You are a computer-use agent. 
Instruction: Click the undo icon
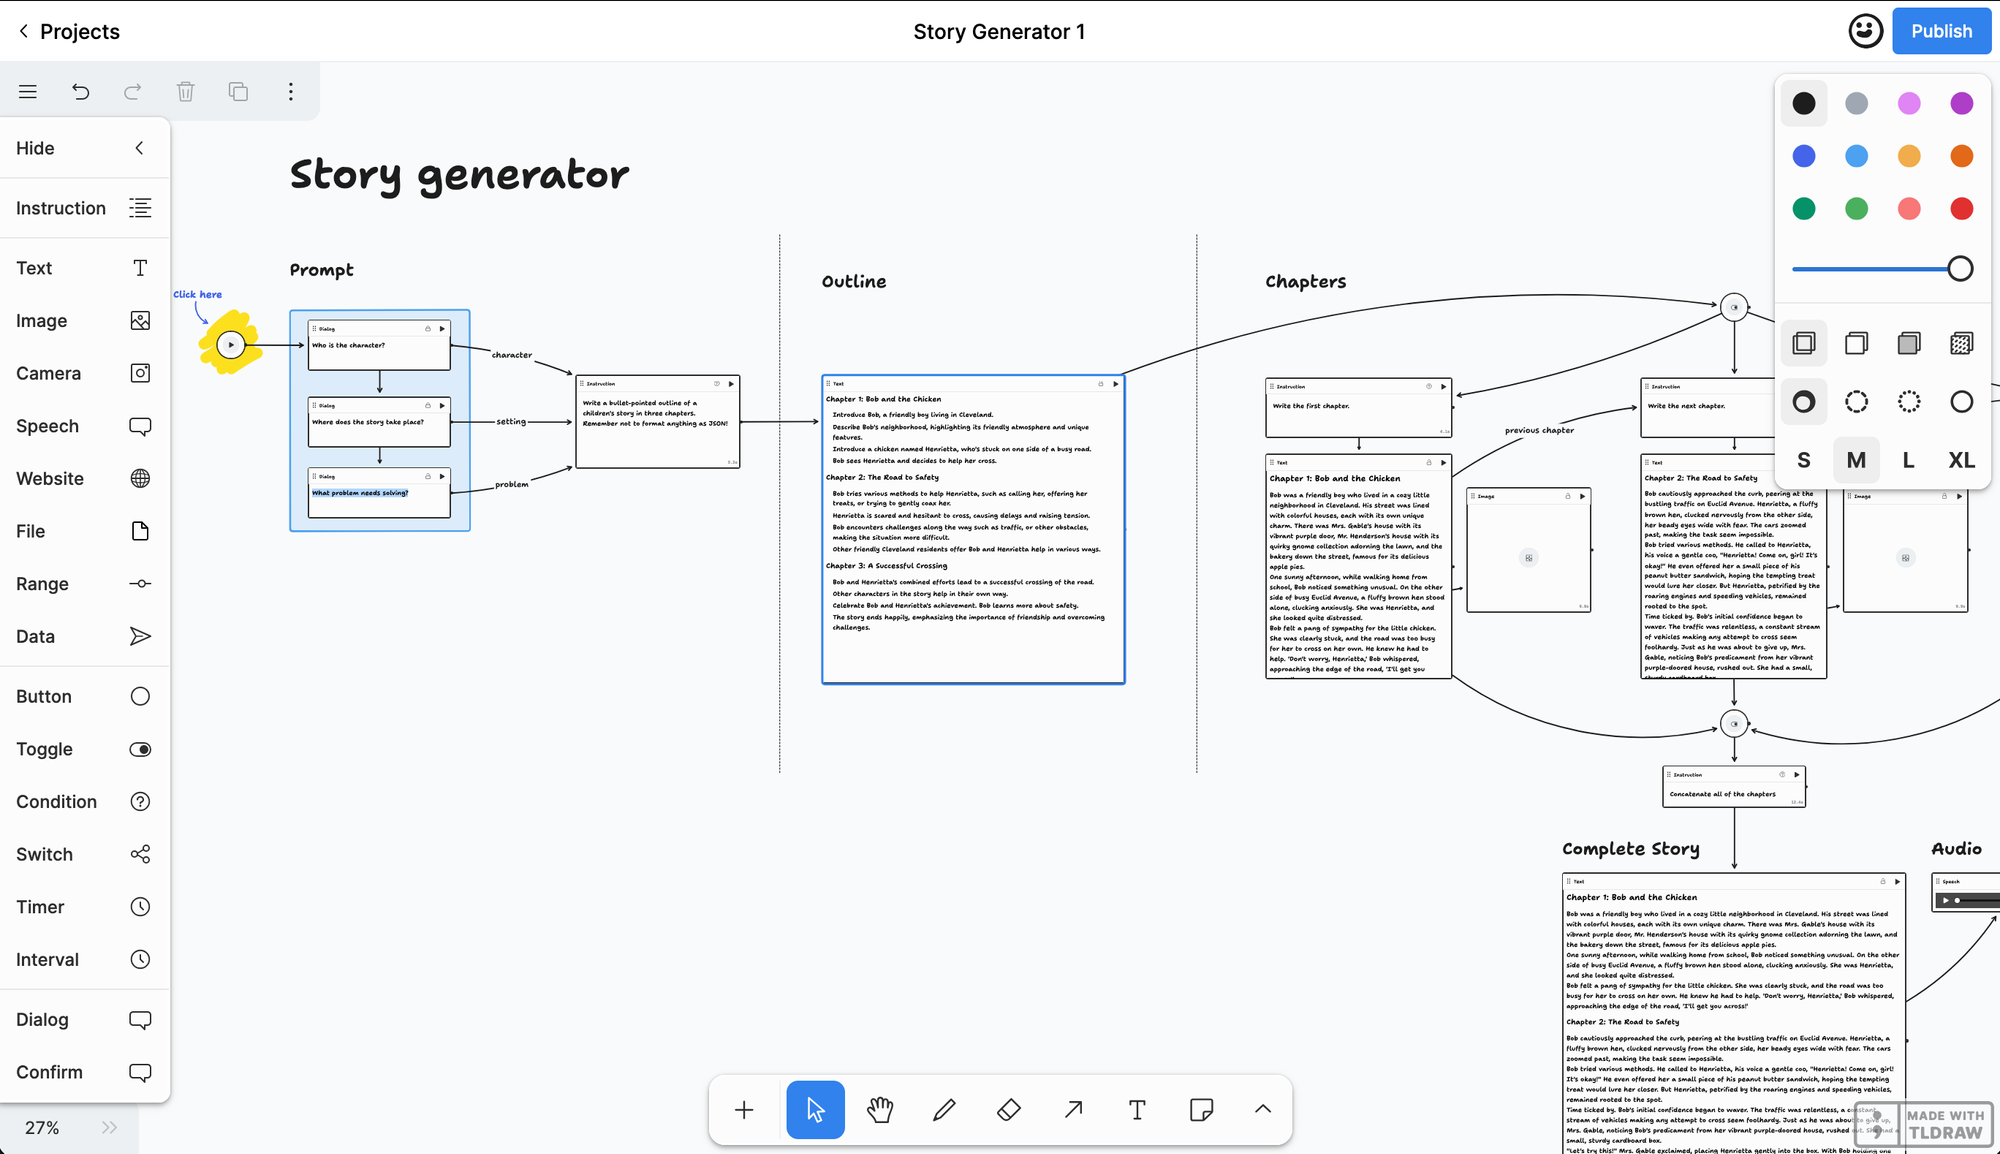80,92
